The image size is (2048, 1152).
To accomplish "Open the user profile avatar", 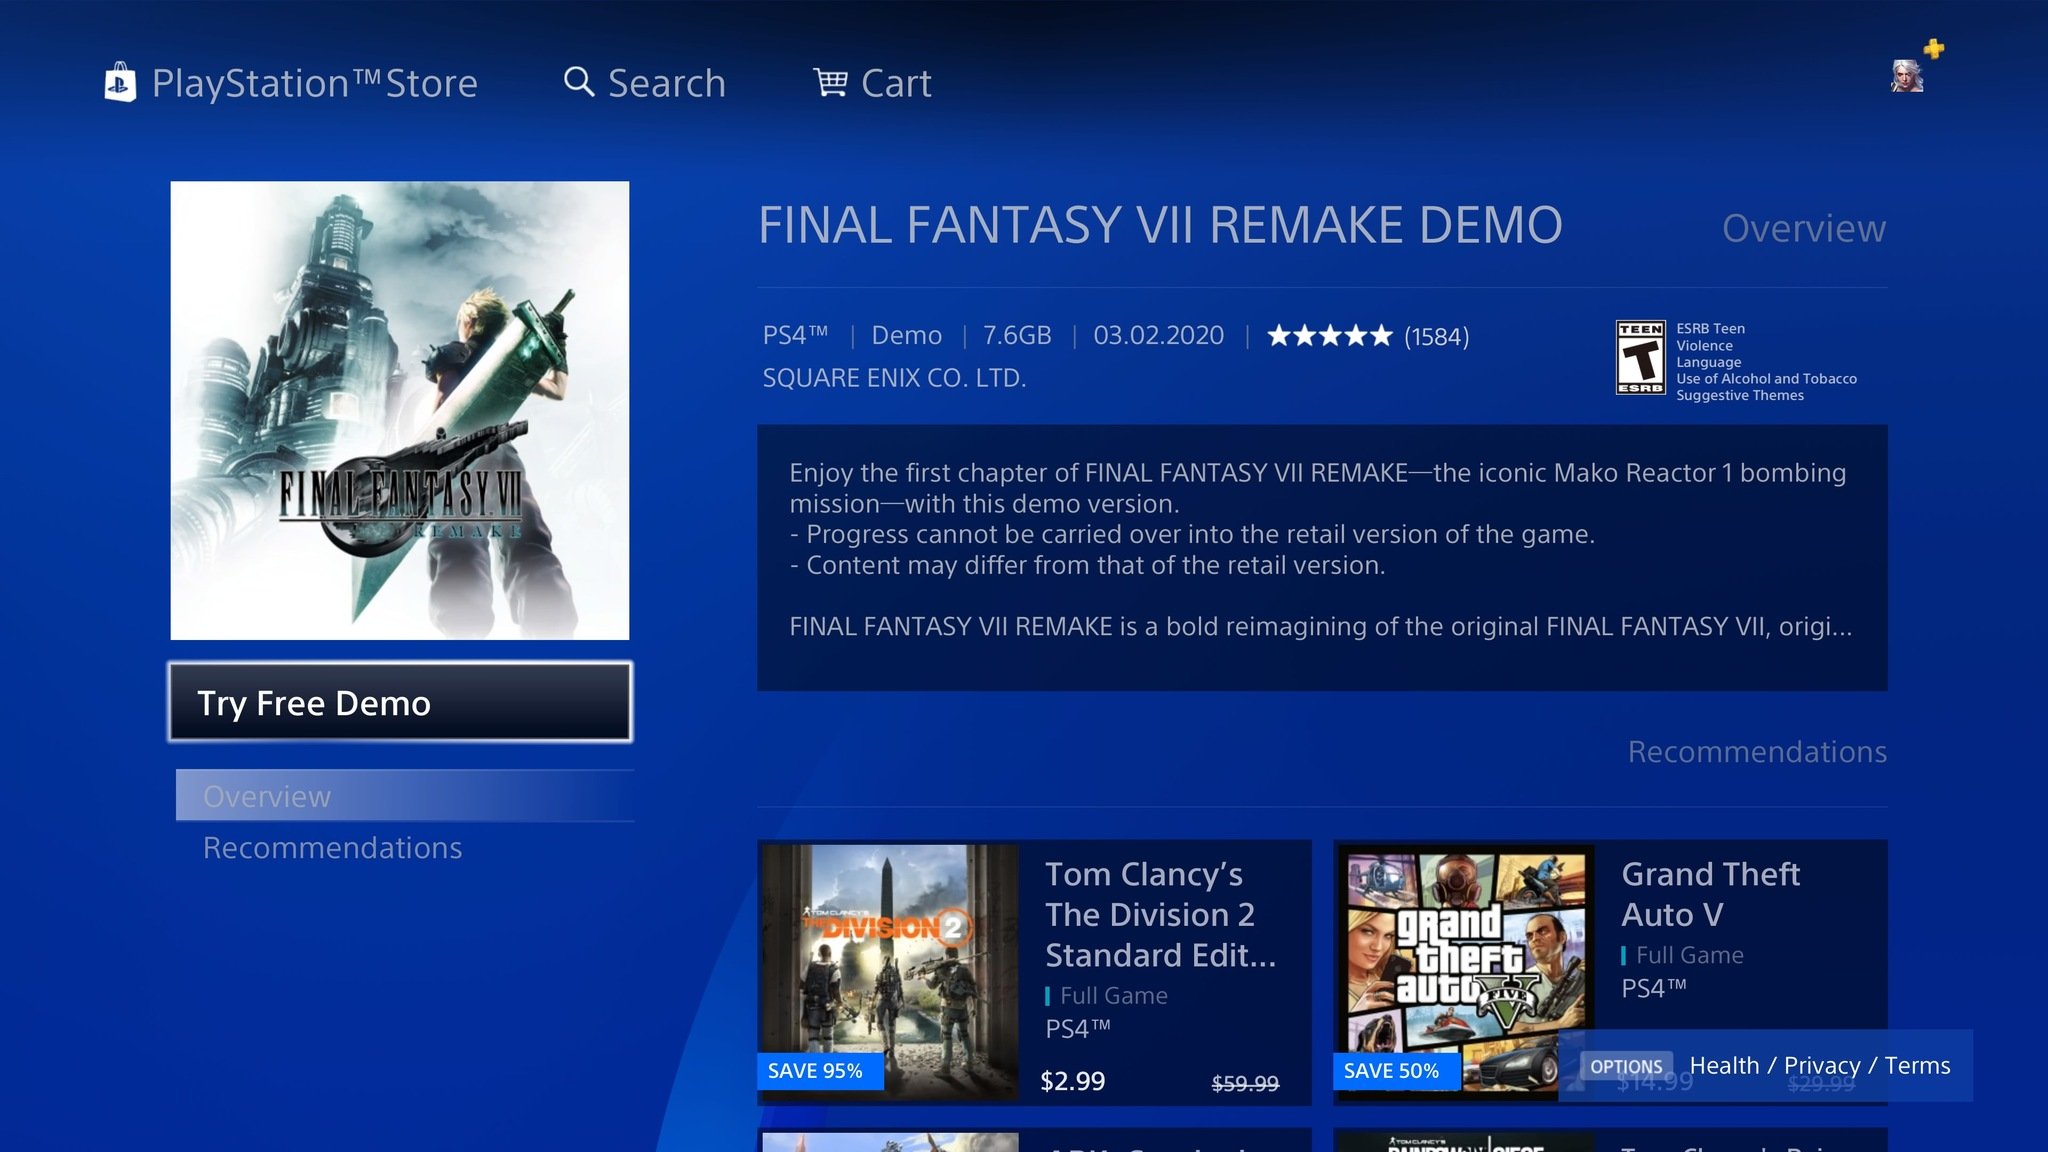I will [x=1907, y=76].
